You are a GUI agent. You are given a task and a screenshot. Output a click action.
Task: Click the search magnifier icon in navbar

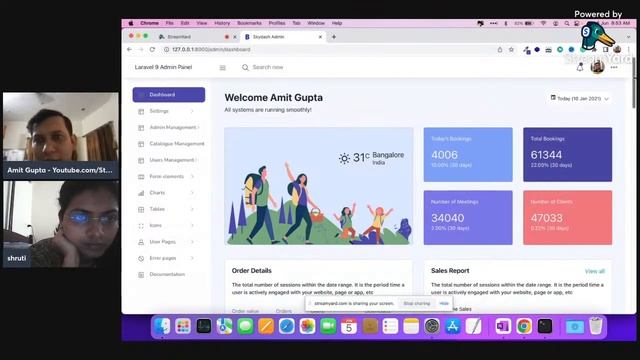click(x=245, y=67)
